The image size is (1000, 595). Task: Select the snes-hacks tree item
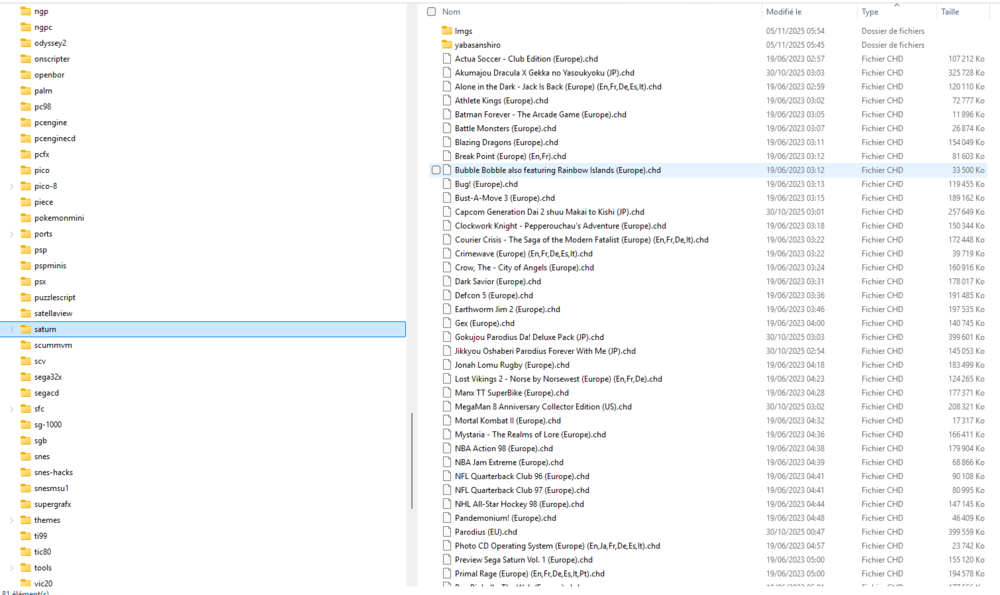[x=54, y=473]
